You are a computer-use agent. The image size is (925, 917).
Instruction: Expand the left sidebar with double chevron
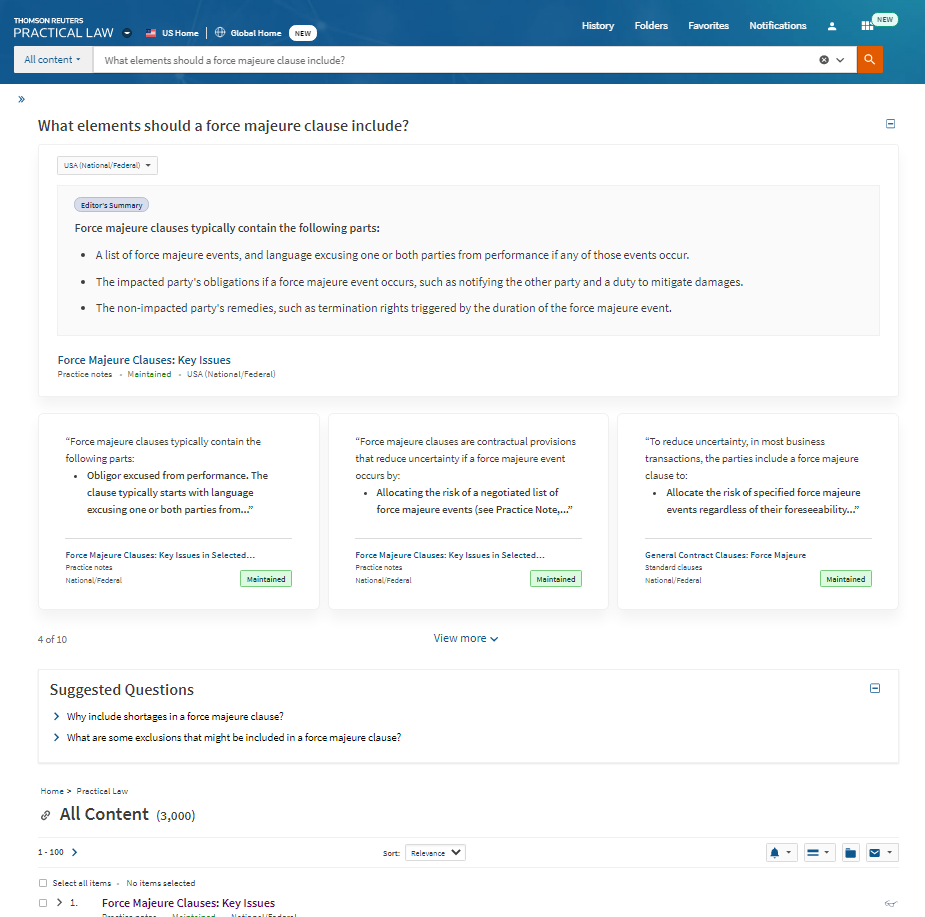[21, 99]
